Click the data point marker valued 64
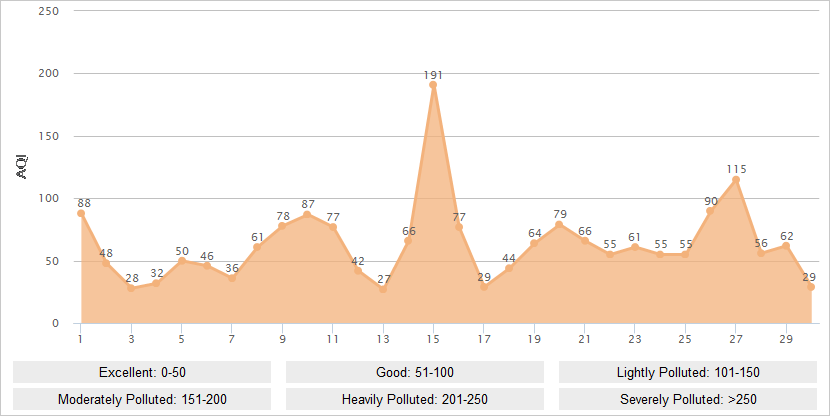 coord(534,243)
